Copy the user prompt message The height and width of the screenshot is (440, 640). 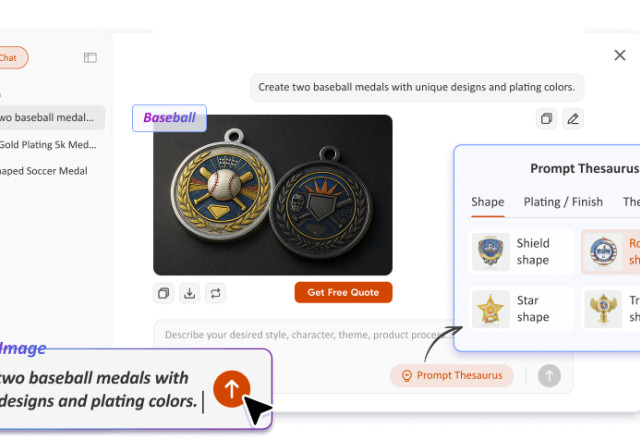(x=546, y=119)
